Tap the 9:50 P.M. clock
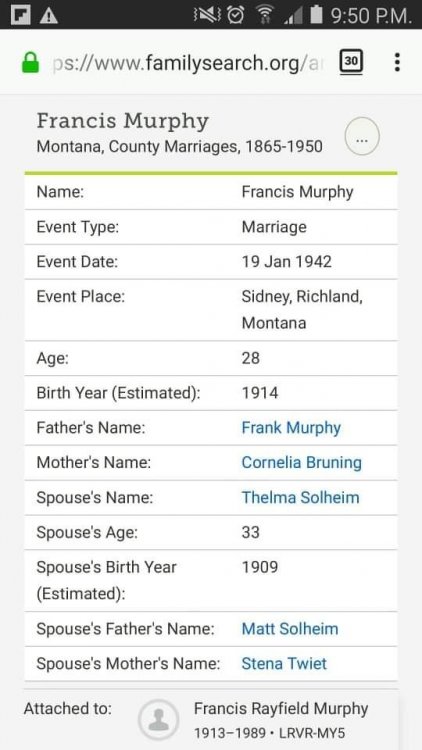Viewport: 422px width, 750px height. tap(371, 16)
